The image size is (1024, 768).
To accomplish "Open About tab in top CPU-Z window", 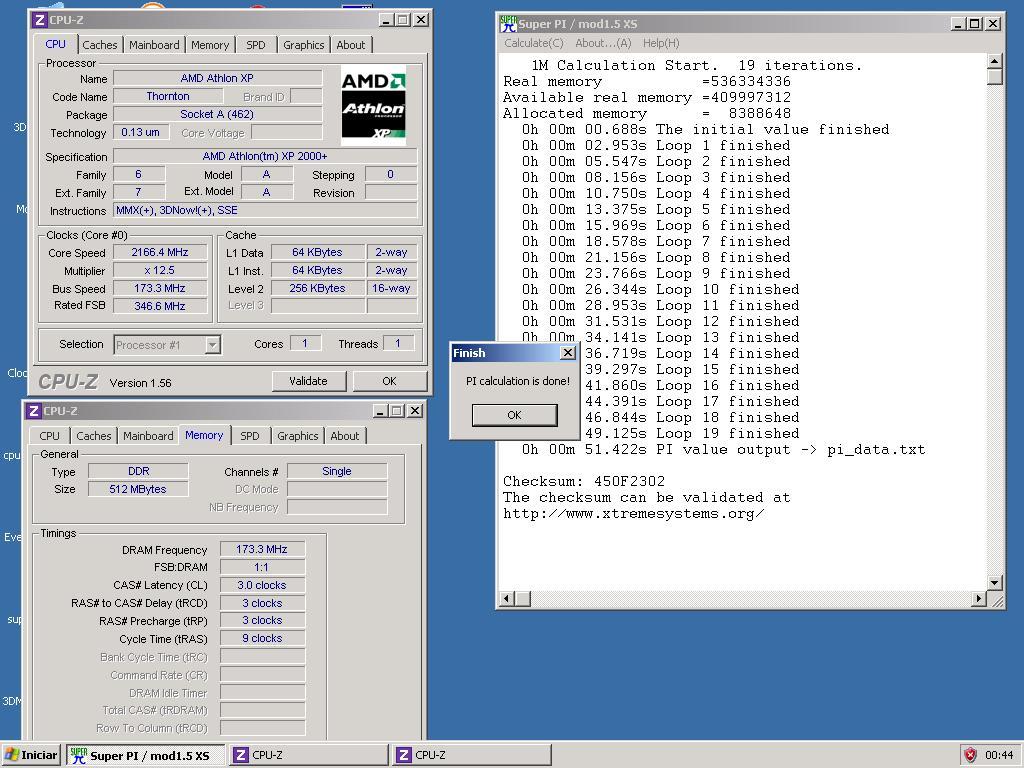I will [x=351, y=45].
